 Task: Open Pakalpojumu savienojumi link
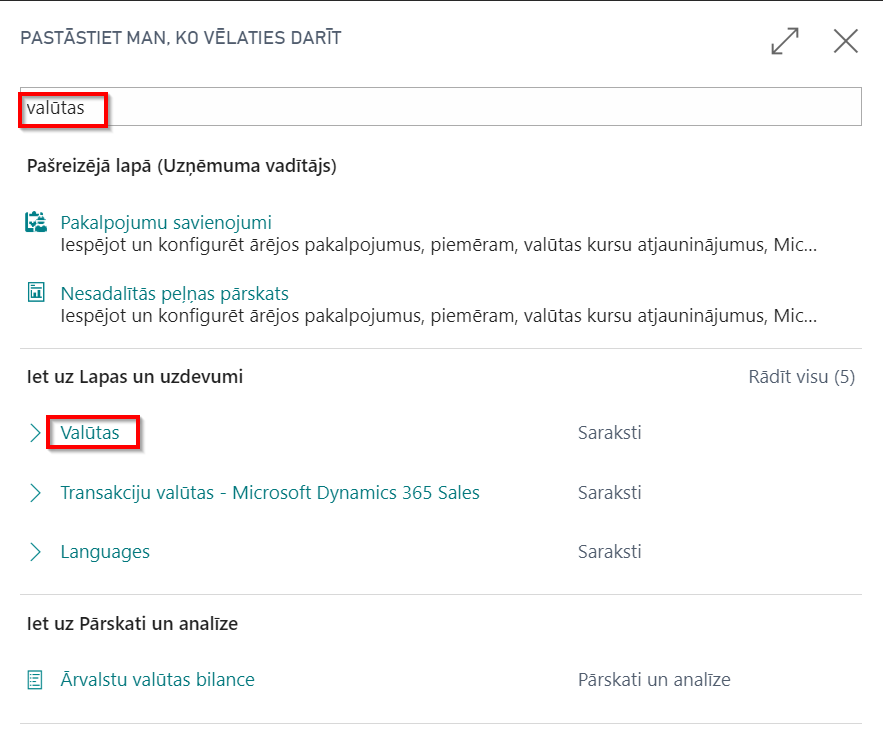coord(166,222)
